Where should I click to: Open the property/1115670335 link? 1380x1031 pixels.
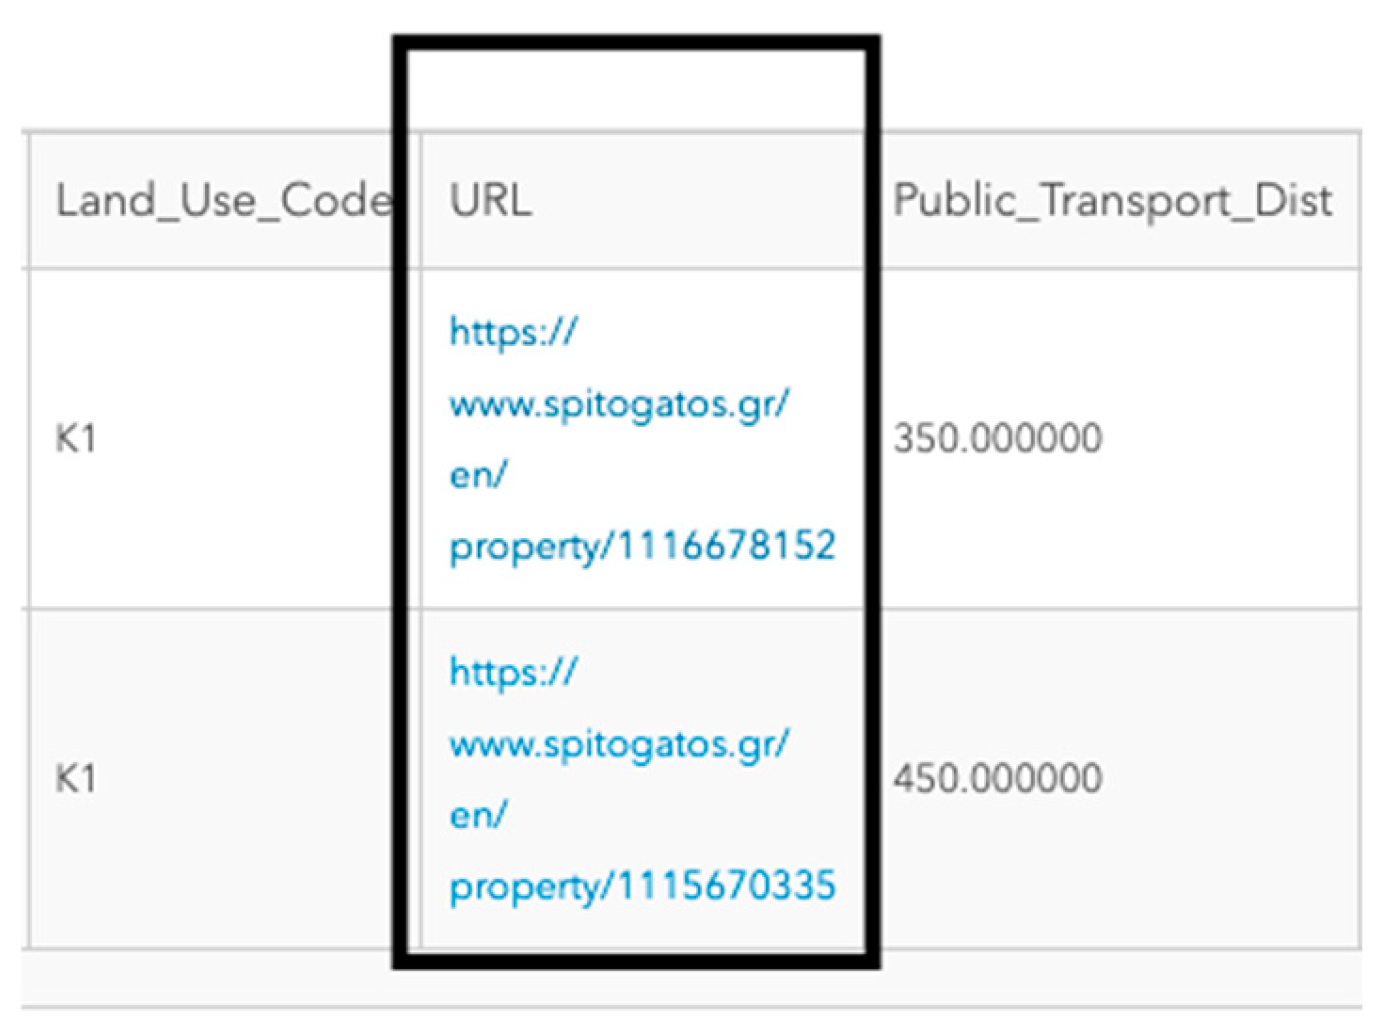coord(642,886)
